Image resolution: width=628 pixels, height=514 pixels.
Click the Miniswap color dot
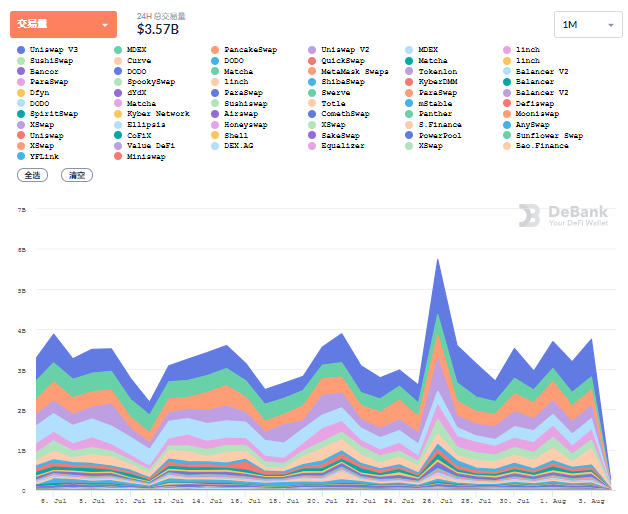(118, 156)
